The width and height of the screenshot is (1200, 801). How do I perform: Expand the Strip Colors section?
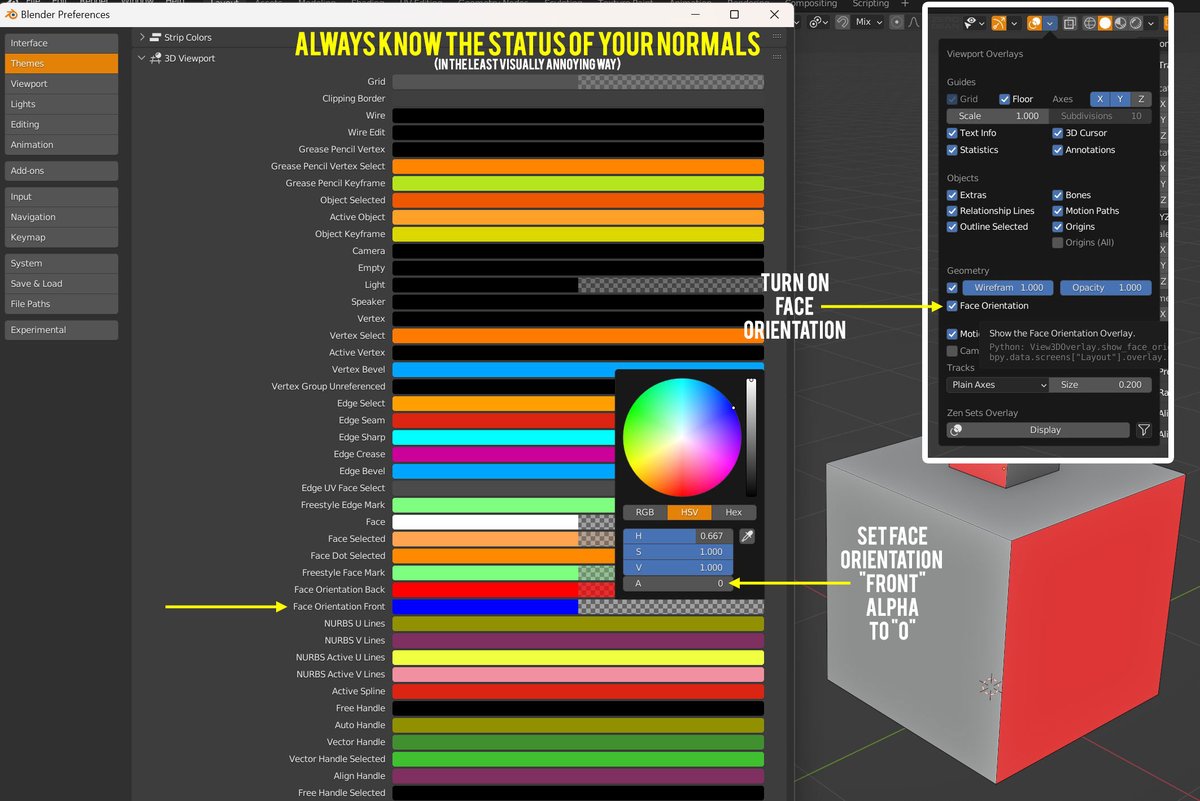tap(142, 37)
